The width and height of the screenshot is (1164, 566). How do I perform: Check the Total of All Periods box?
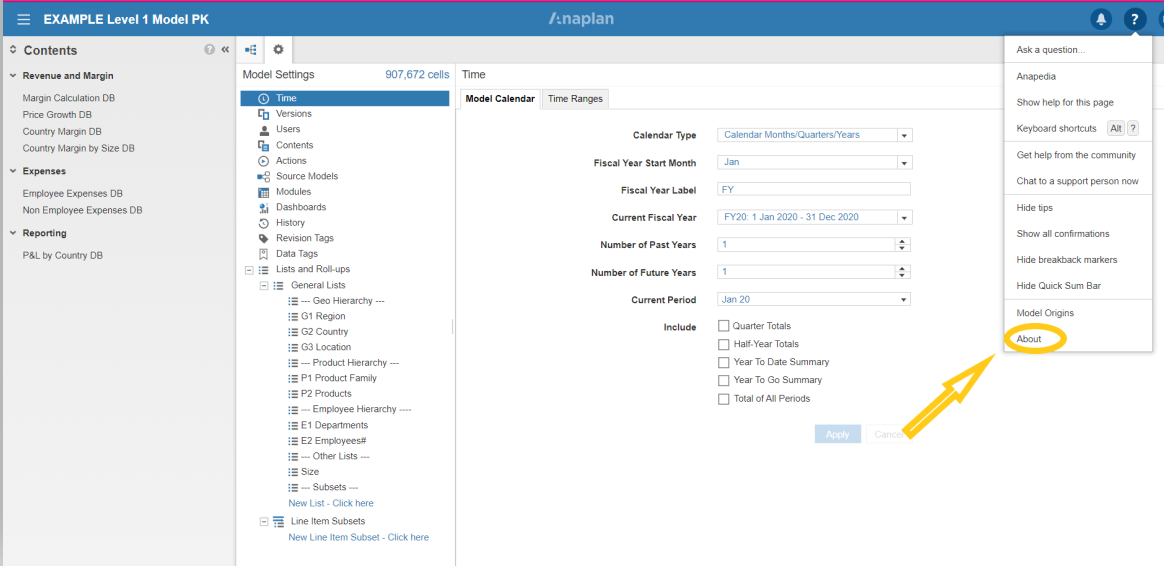[x=724, y=399]
